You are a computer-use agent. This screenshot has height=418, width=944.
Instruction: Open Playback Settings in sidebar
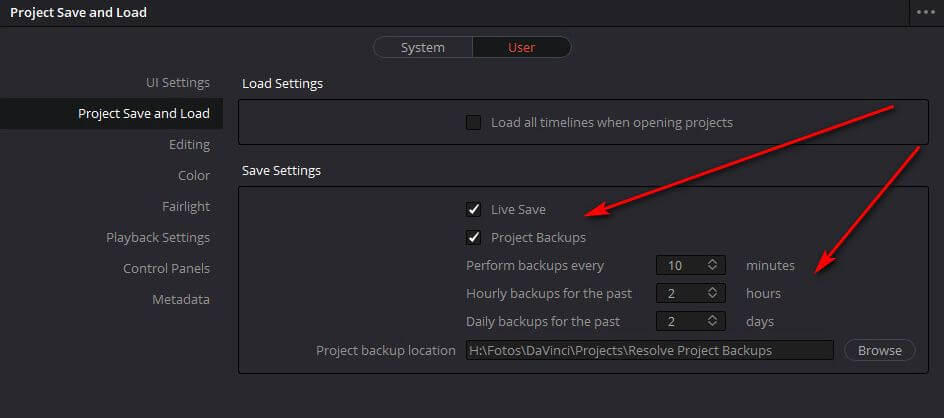click(x=158, y=237)
